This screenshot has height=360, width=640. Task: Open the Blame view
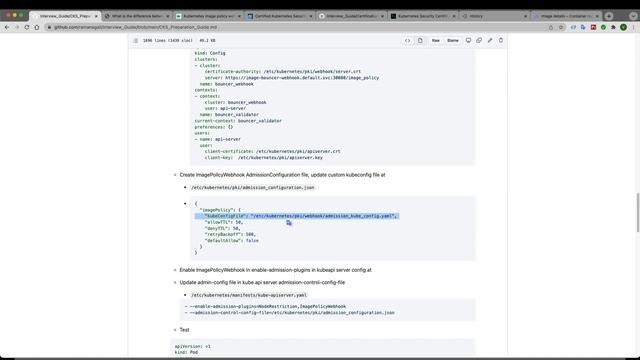[453, 40]
